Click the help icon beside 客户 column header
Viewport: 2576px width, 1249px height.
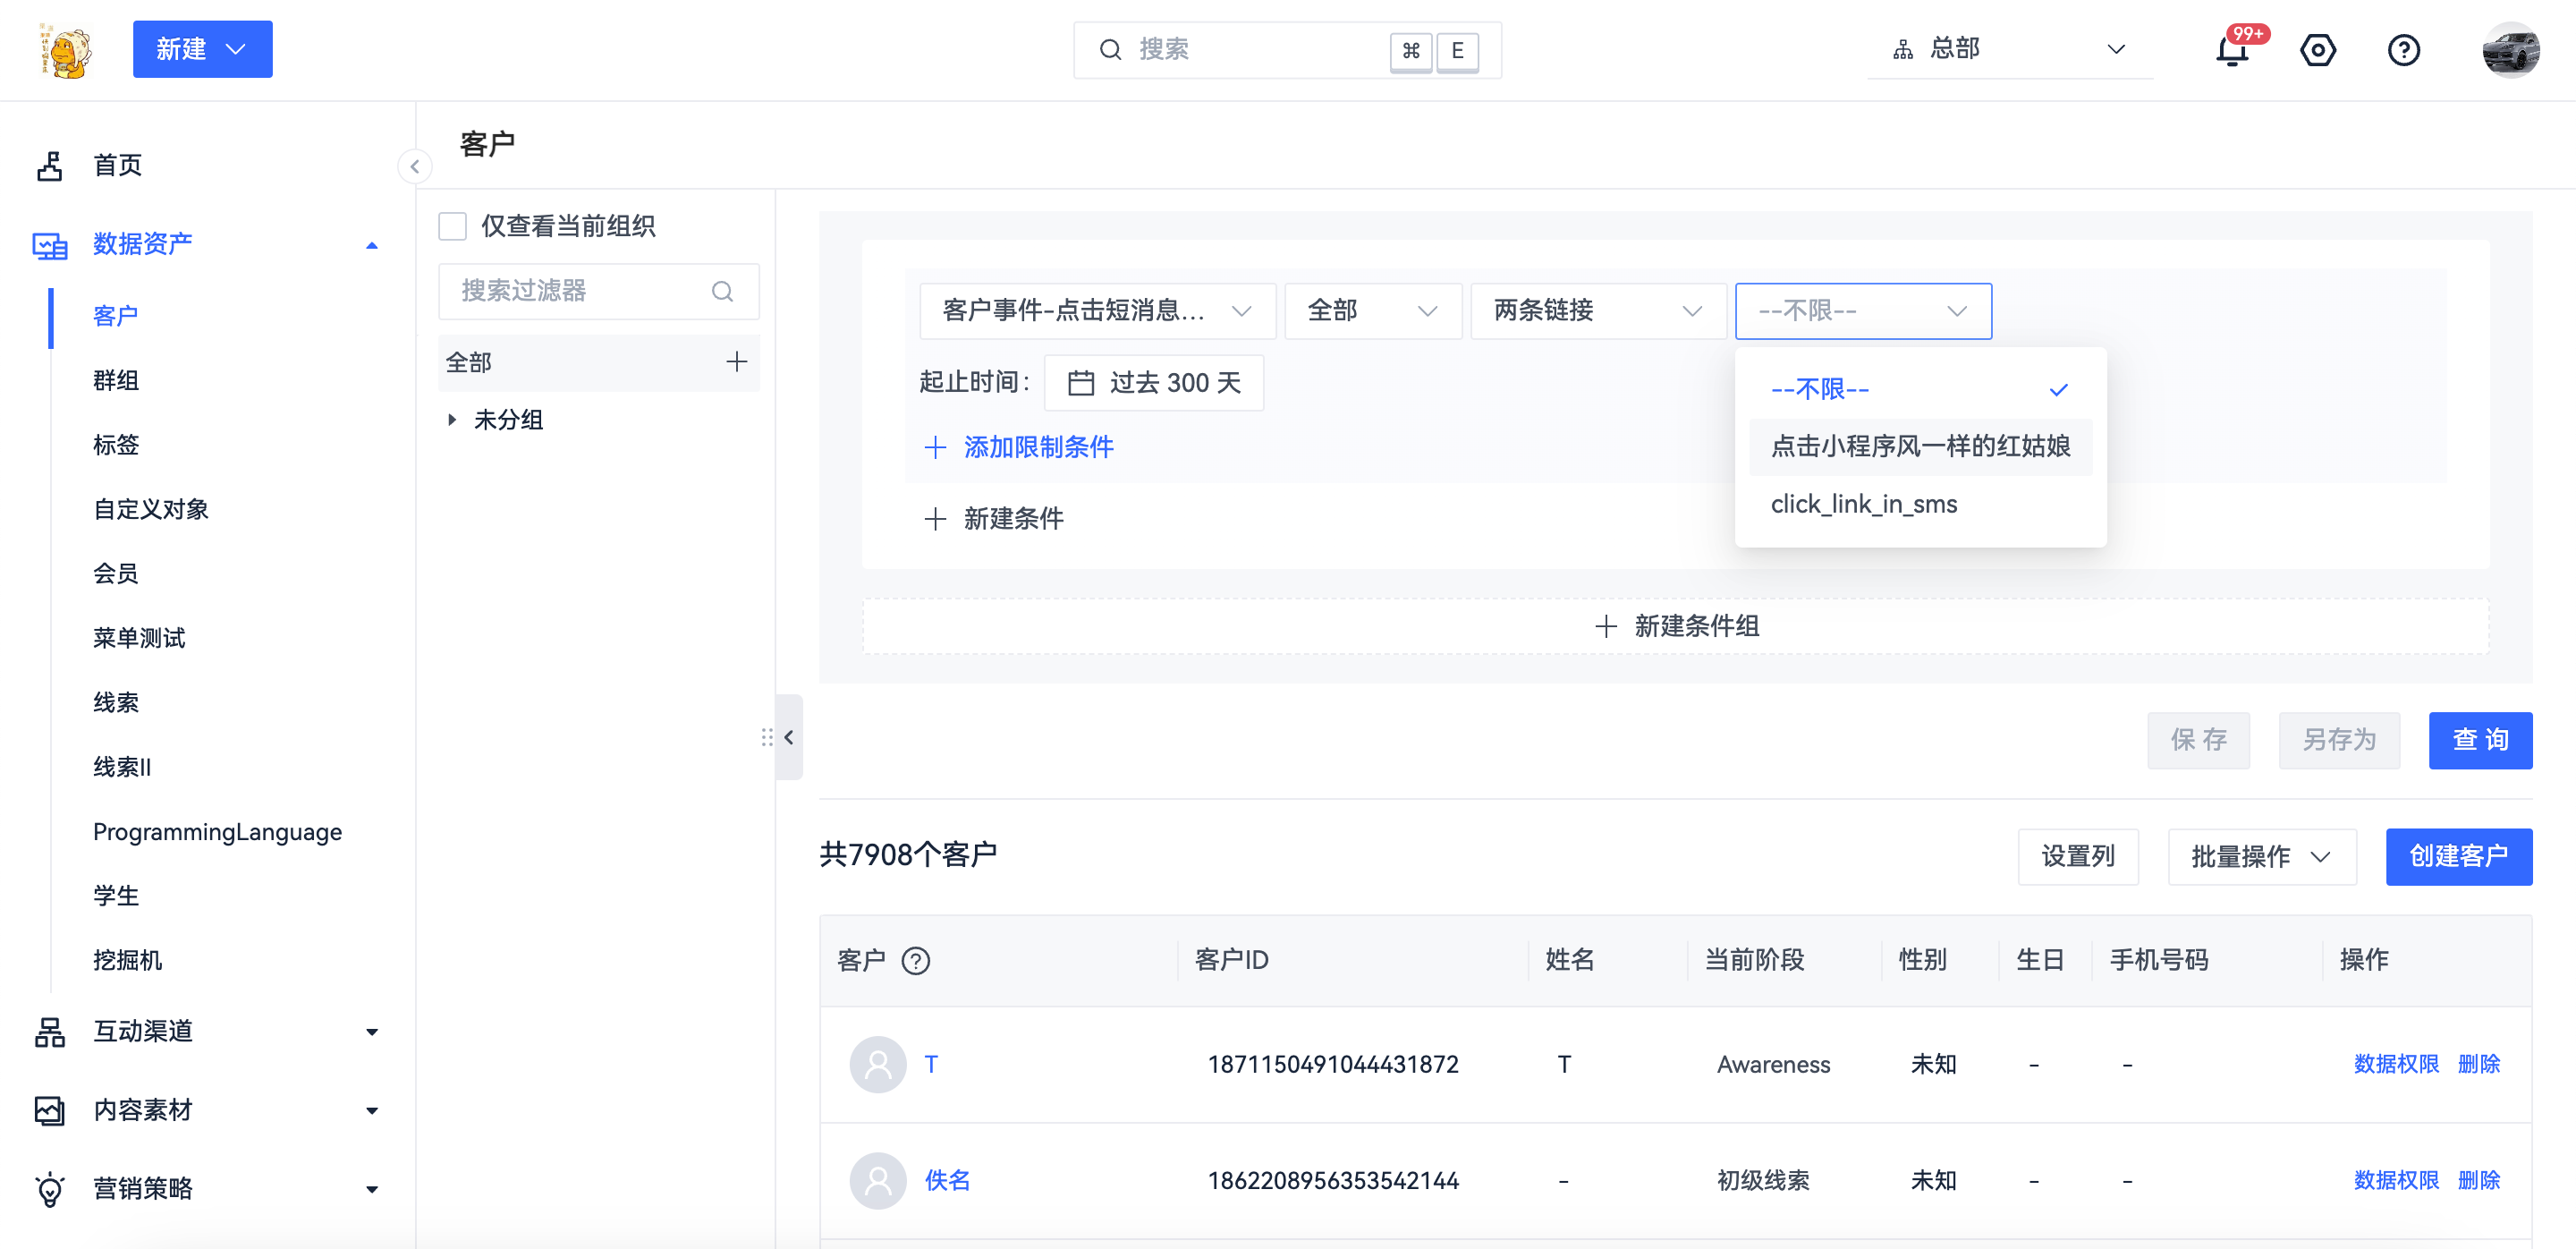pyautogui.click(x=915, y=961)
